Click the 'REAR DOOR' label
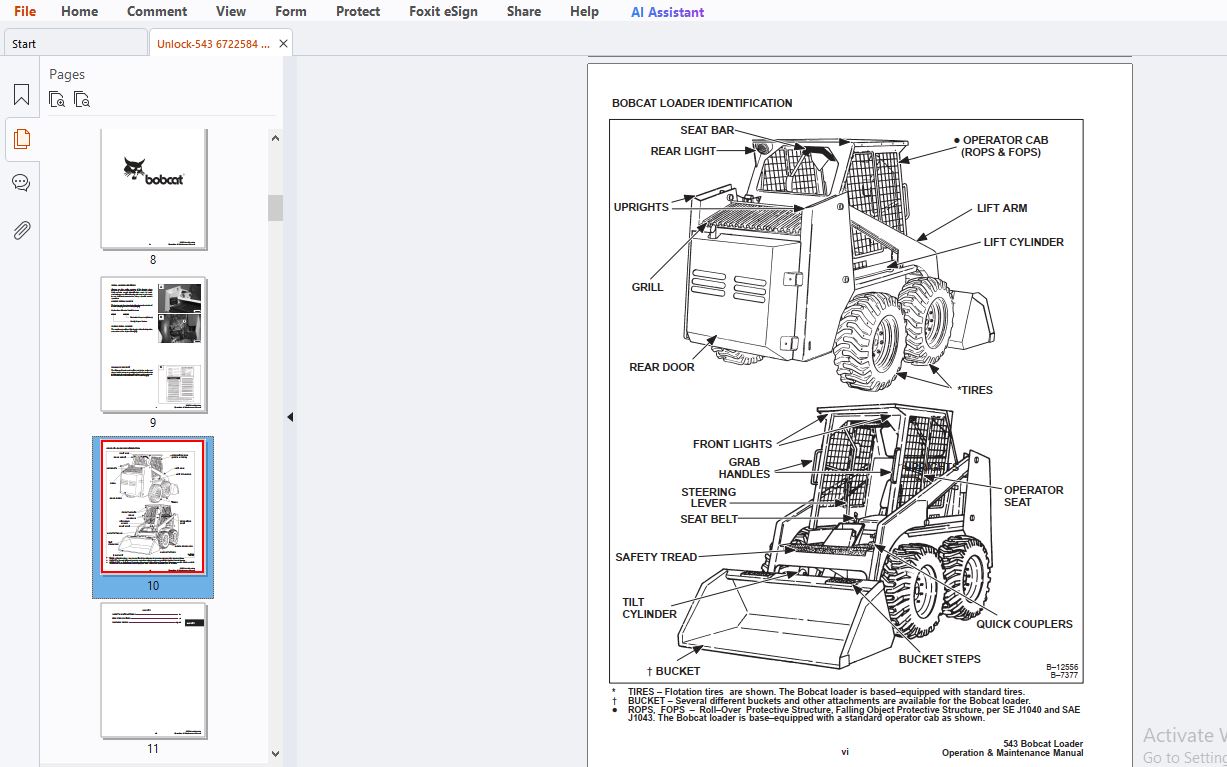 click(661, 367)
